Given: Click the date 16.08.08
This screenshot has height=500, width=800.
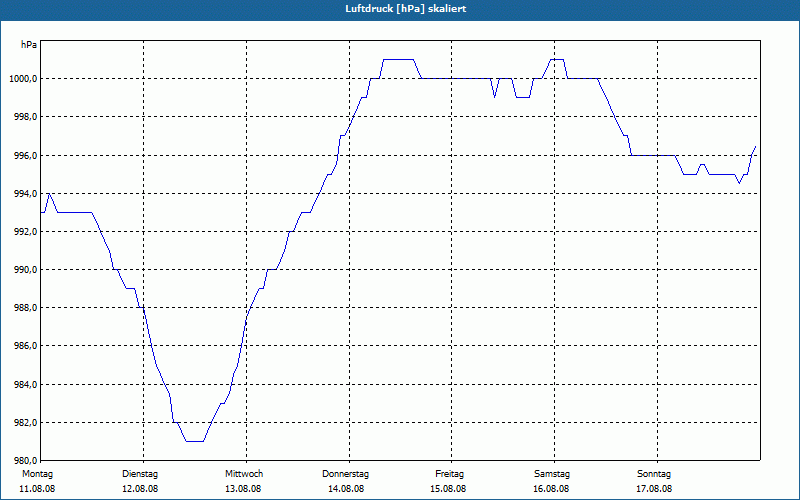Looking at the screenshot, I should pos(552,489).
